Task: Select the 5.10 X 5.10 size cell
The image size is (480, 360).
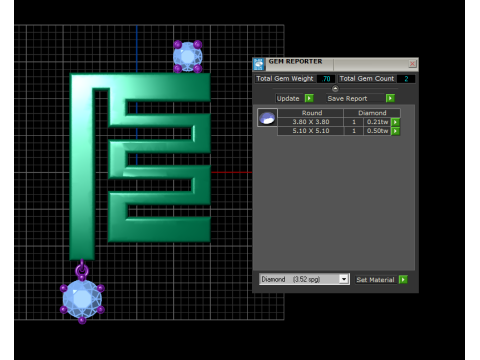Action: tap(311, 131)
